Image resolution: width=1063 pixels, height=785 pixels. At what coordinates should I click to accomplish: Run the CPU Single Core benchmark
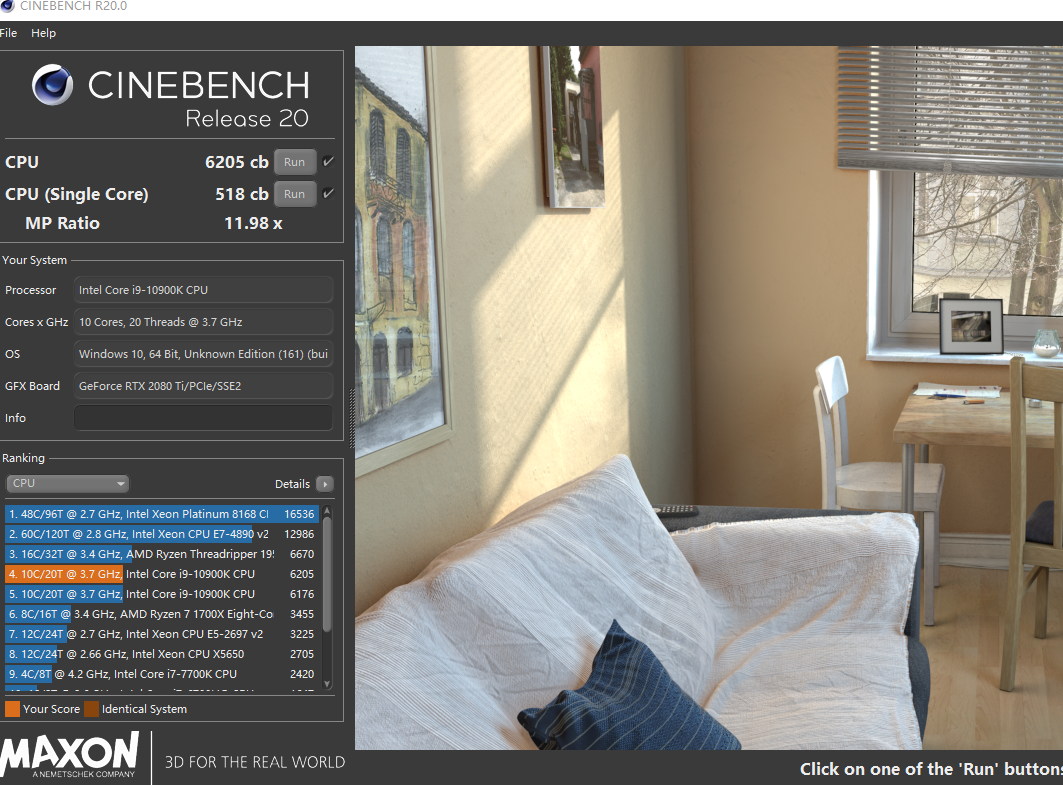294,194
